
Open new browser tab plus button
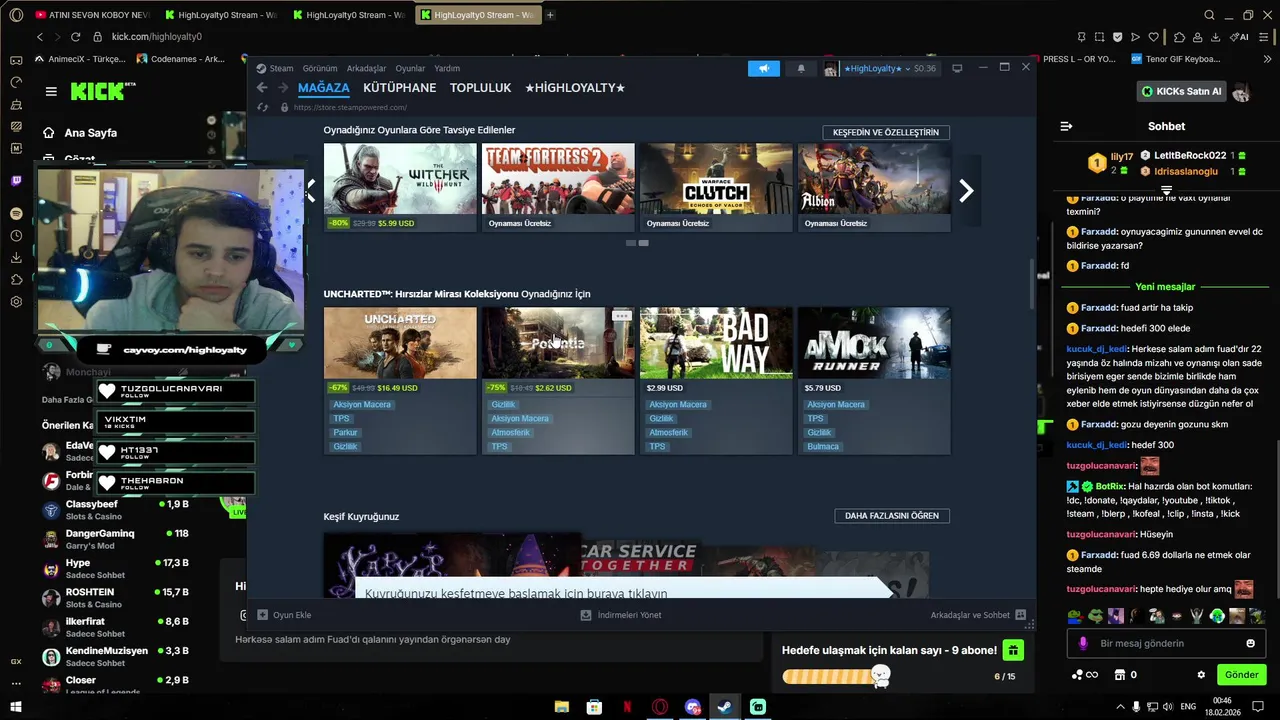coord(550,15)
